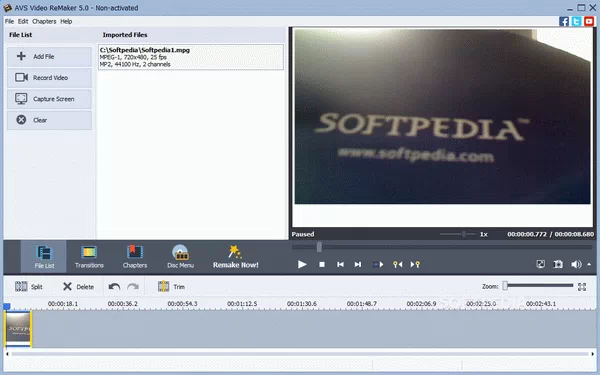Clear the file list

pos(49,120)
